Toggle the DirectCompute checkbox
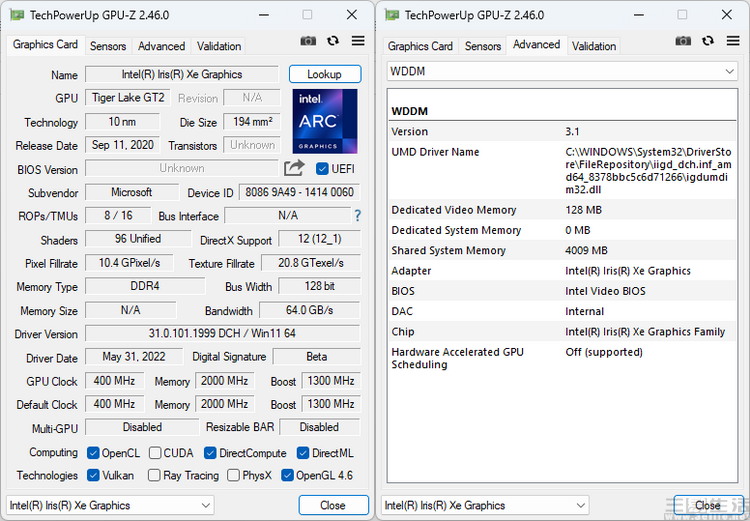This screenshot has height=521, width=750. click(210, 453)
